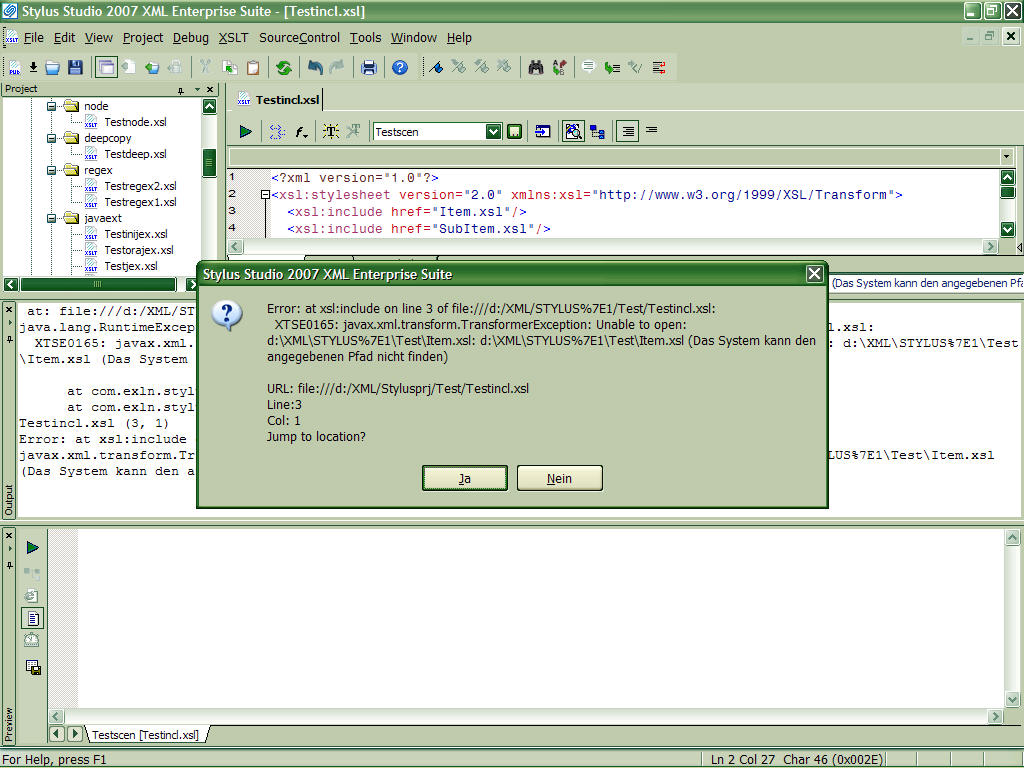Open the XSLT menu
Viewport: 1024px width, 768px height.
tap(233, 38)
